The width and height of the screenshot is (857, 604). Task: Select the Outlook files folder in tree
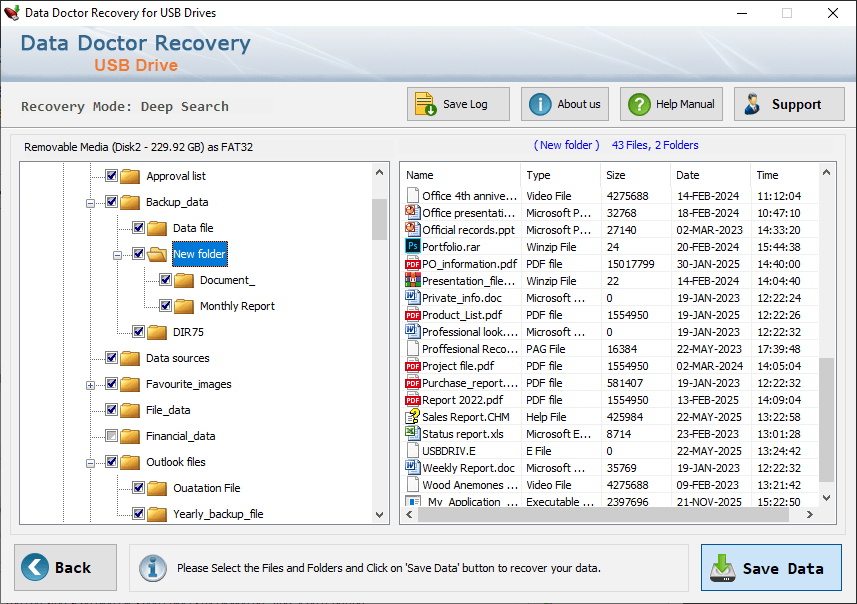click(175, 462)
